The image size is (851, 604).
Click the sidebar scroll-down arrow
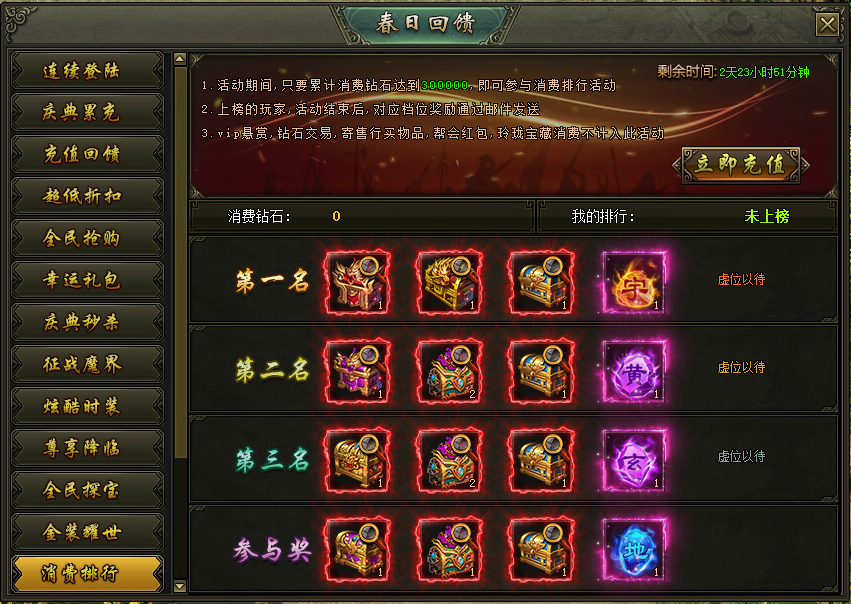click(180, 586)
